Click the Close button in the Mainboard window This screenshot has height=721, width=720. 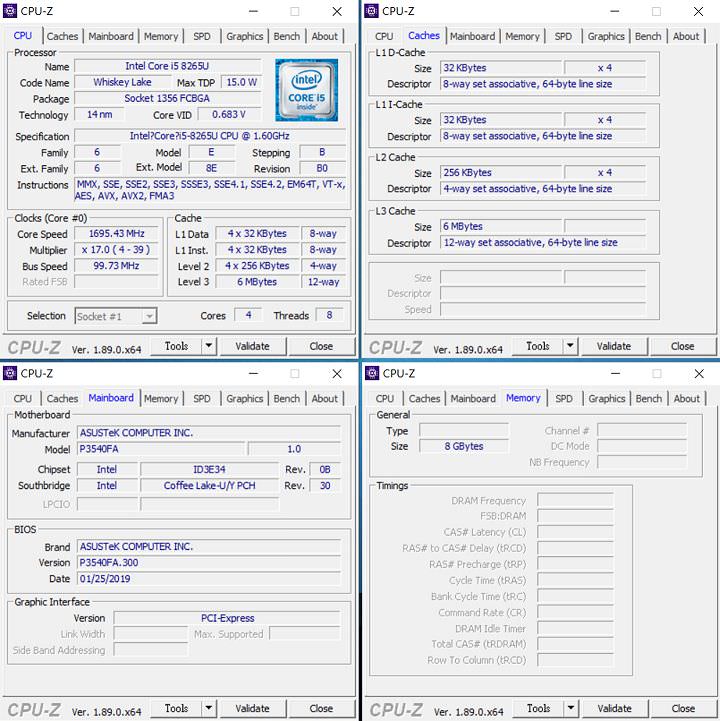click(x=321, y=708)
